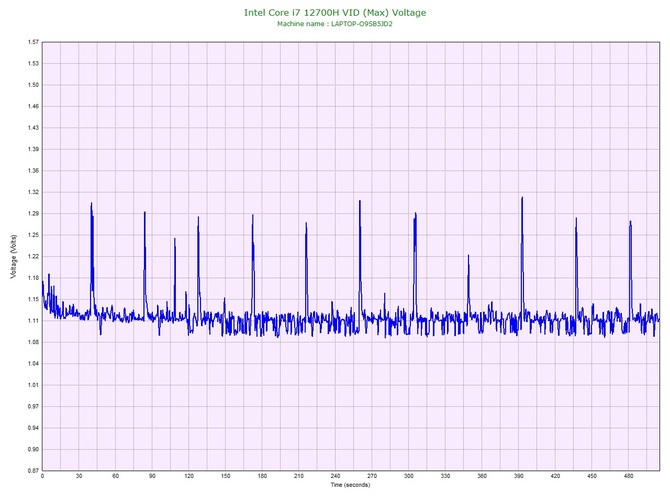The height and width of the screenshot is (502, 670).
Task: Click the 1.15 voltage axis label
Action: pos(33,299)
